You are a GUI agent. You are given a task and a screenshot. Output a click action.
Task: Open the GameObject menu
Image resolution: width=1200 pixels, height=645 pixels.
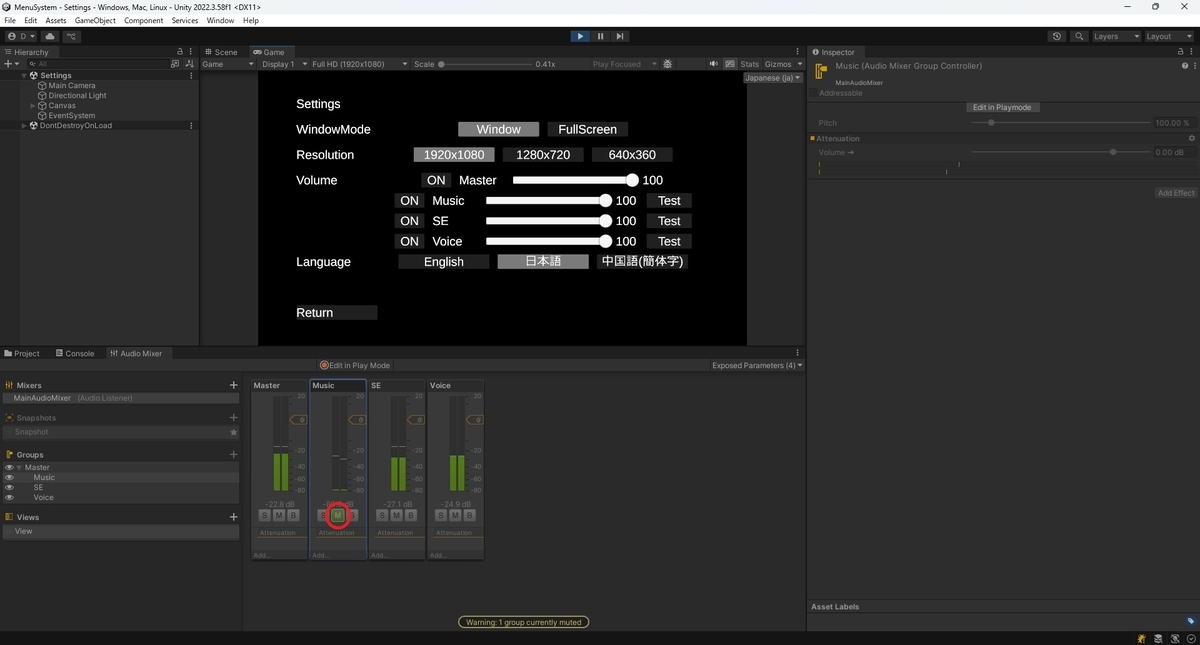95,20
